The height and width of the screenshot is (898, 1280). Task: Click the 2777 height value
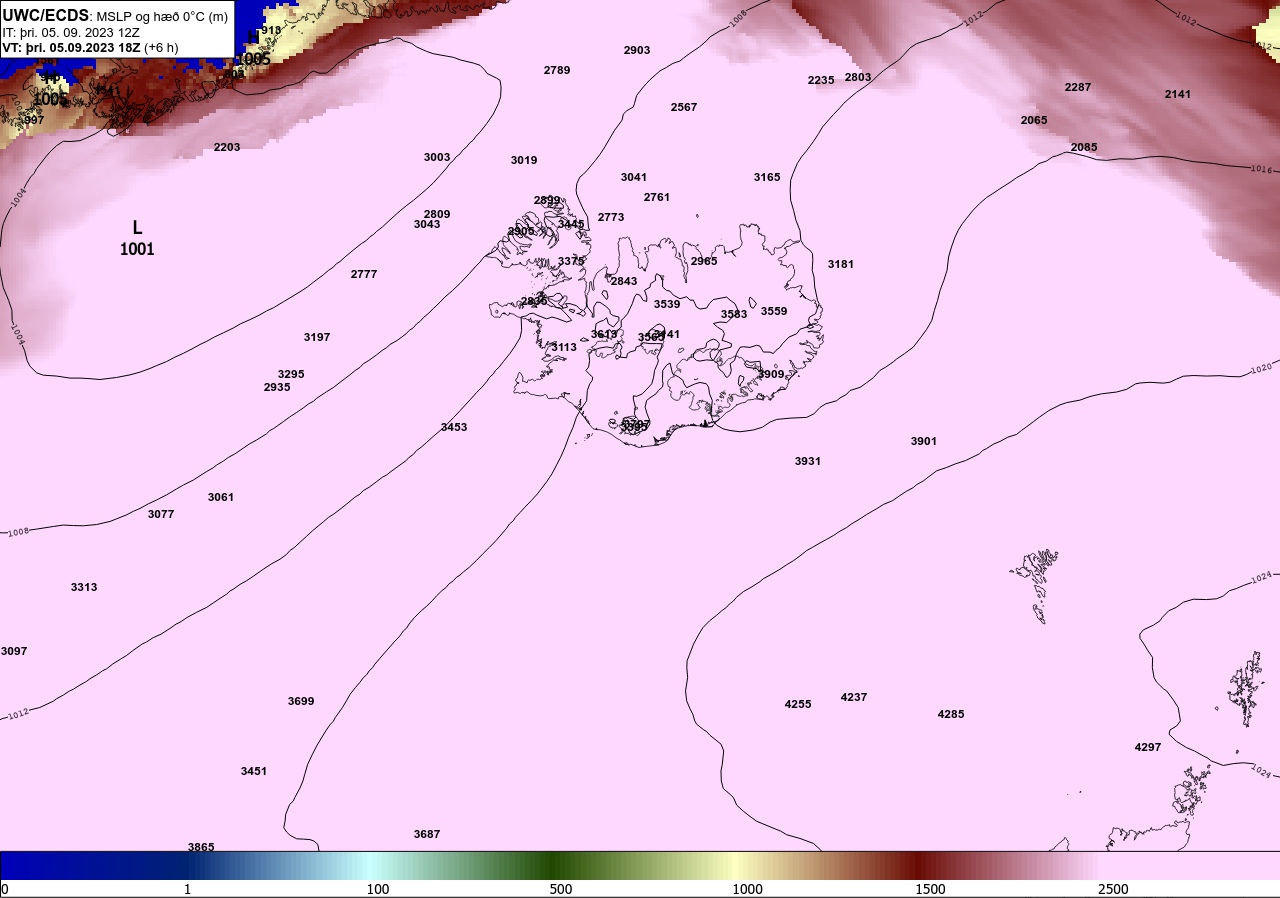point(364,274)
